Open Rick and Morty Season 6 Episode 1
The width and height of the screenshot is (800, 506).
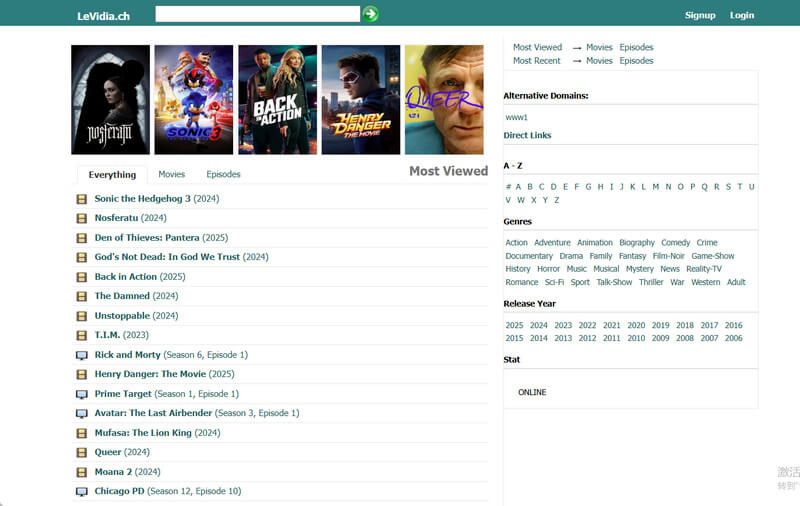tap(171, 355)
